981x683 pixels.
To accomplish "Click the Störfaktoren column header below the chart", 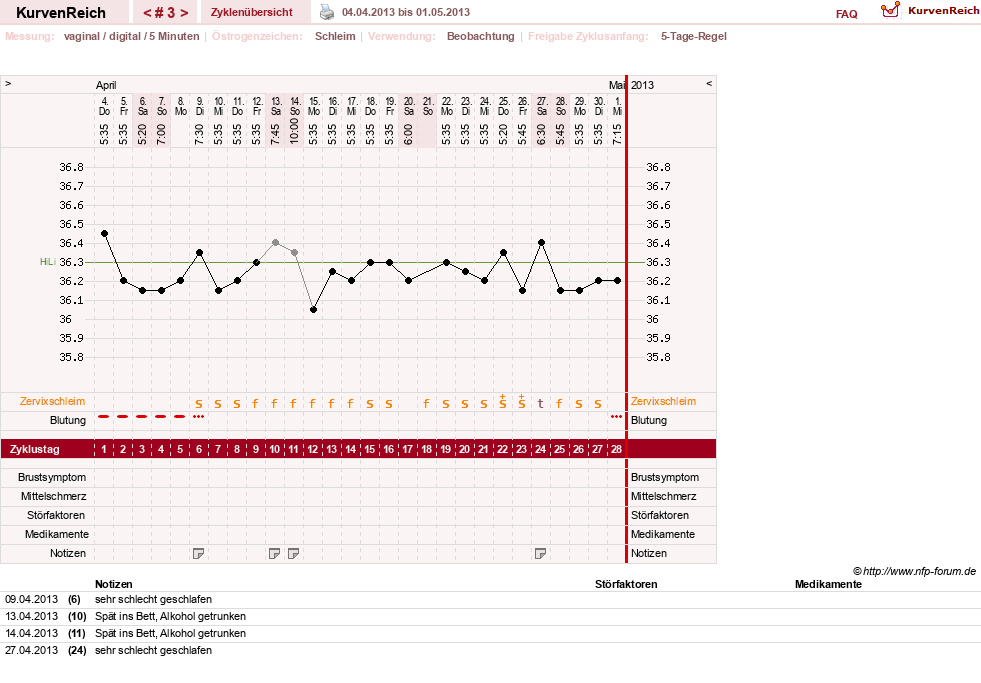I will (x=626, y=584).
